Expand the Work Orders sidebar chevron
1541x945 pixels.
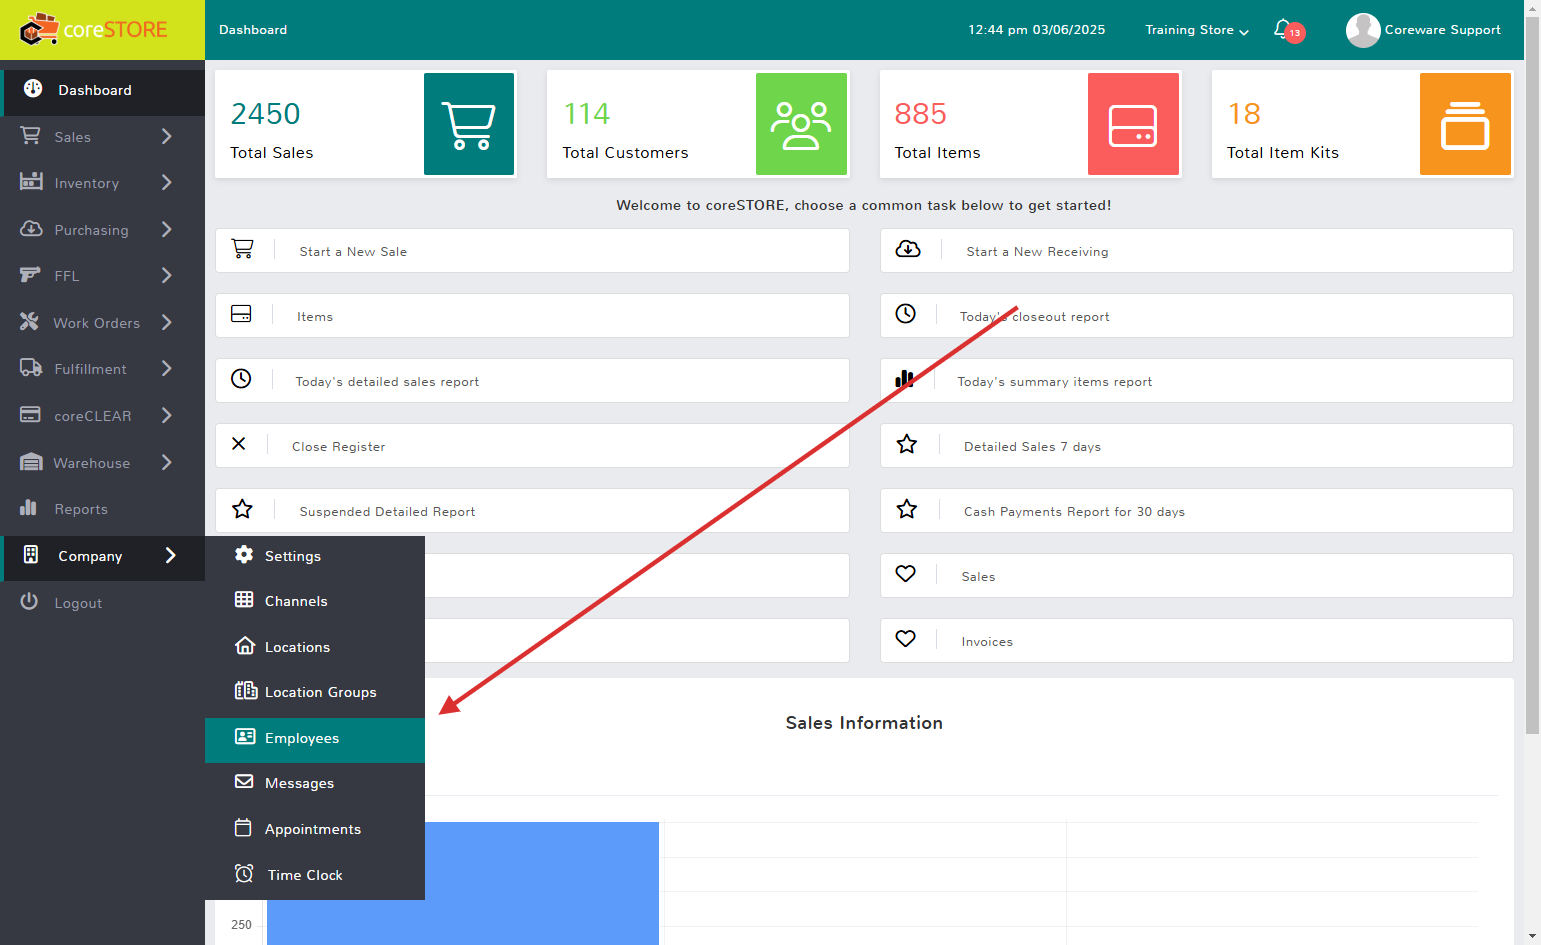point(167,322)
